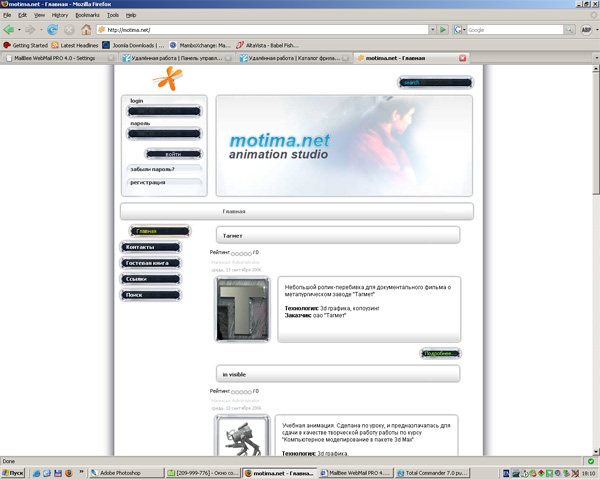Click into the login input field
This screenshot has width=600, height=480.
(x=164, y=111)
